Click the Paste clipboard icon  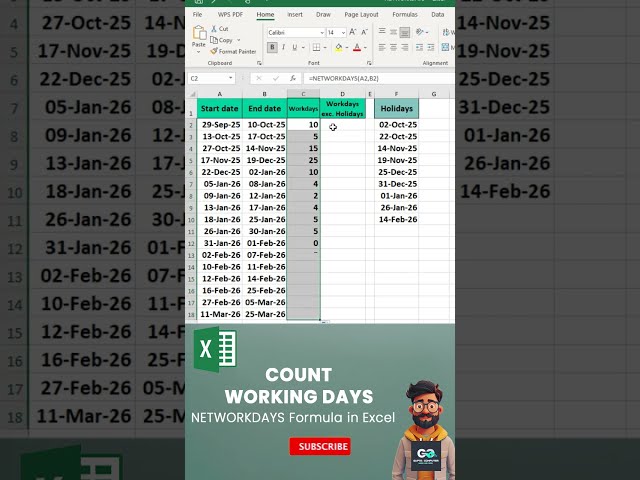(199, 33)
